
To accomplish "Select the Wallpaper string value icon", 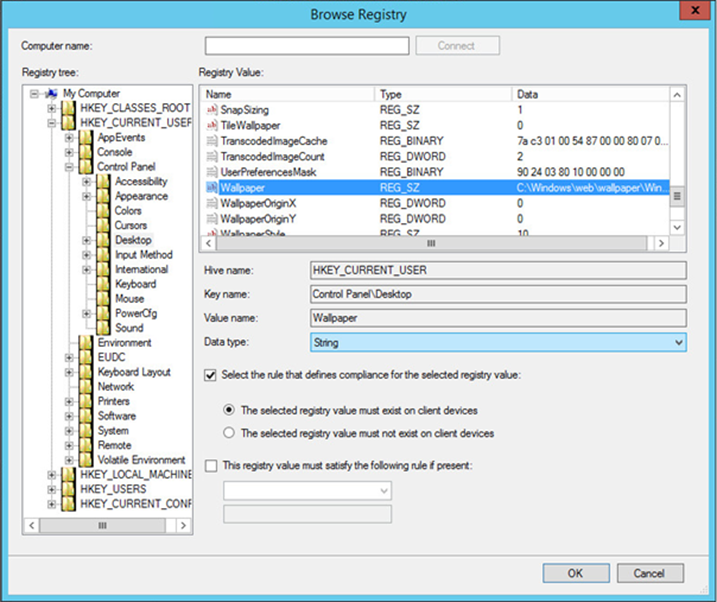I will click(x=211, y=187).
